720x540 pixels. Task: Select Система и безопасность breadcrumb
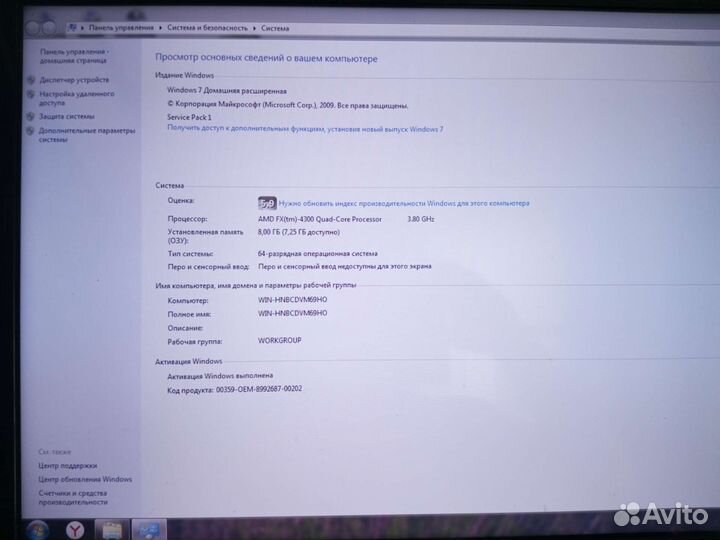tap(207, 28)
